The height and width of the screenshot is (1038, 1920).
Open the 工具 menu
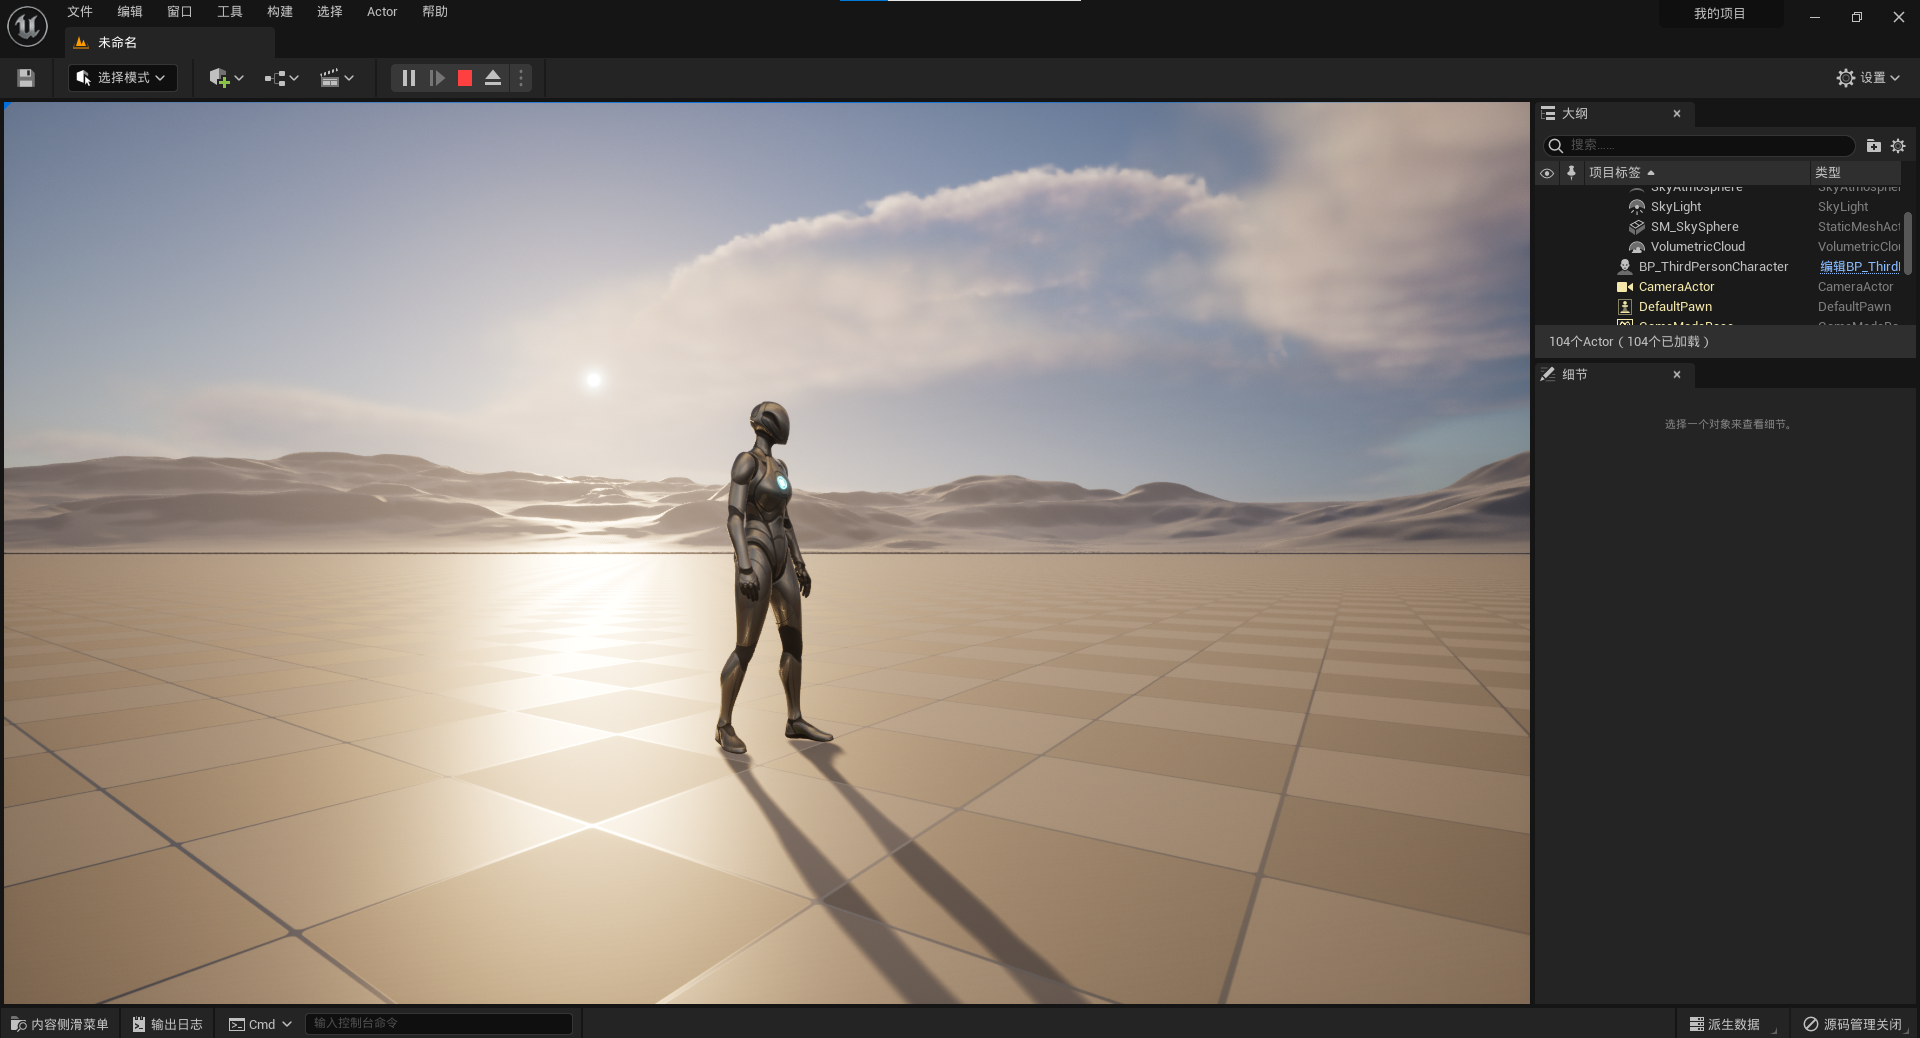coord(230,12)
